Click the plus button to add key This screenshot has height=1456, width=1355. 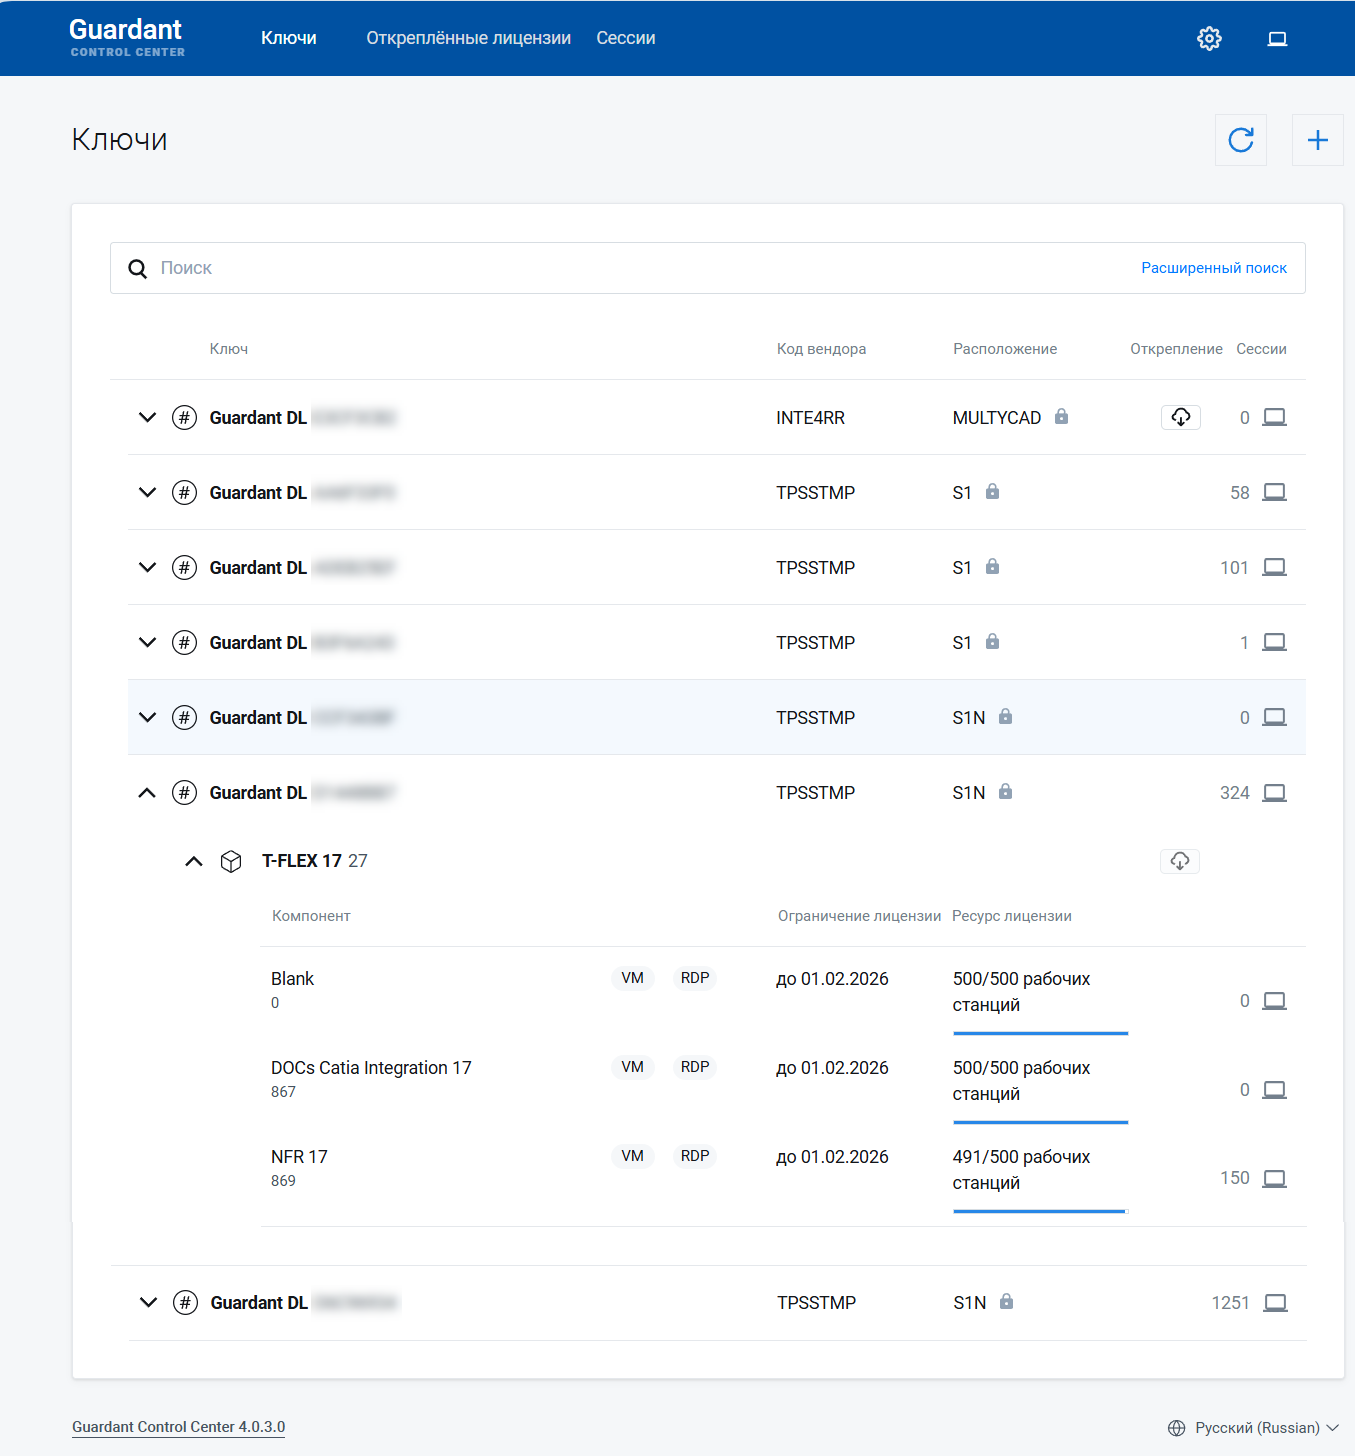tap(1317, 140)
